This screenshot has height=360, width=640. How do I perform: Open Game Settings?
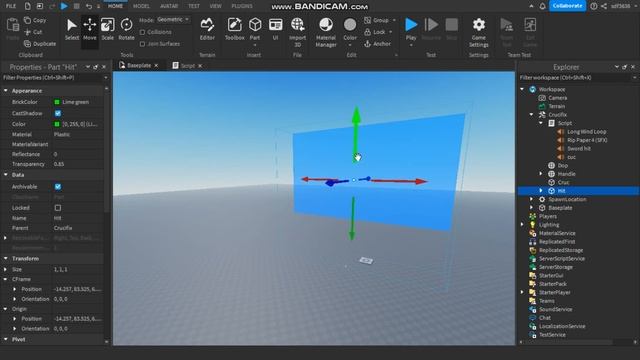[478, 32]
